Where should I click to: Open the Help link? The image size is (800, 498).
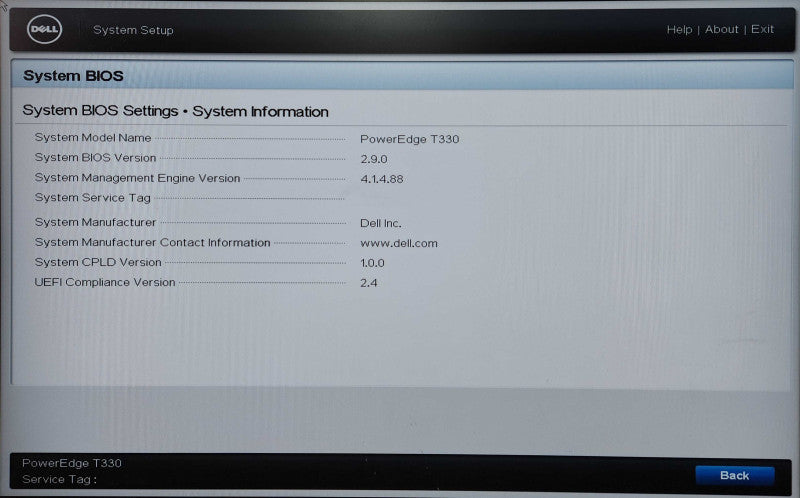tap(679, 30)
